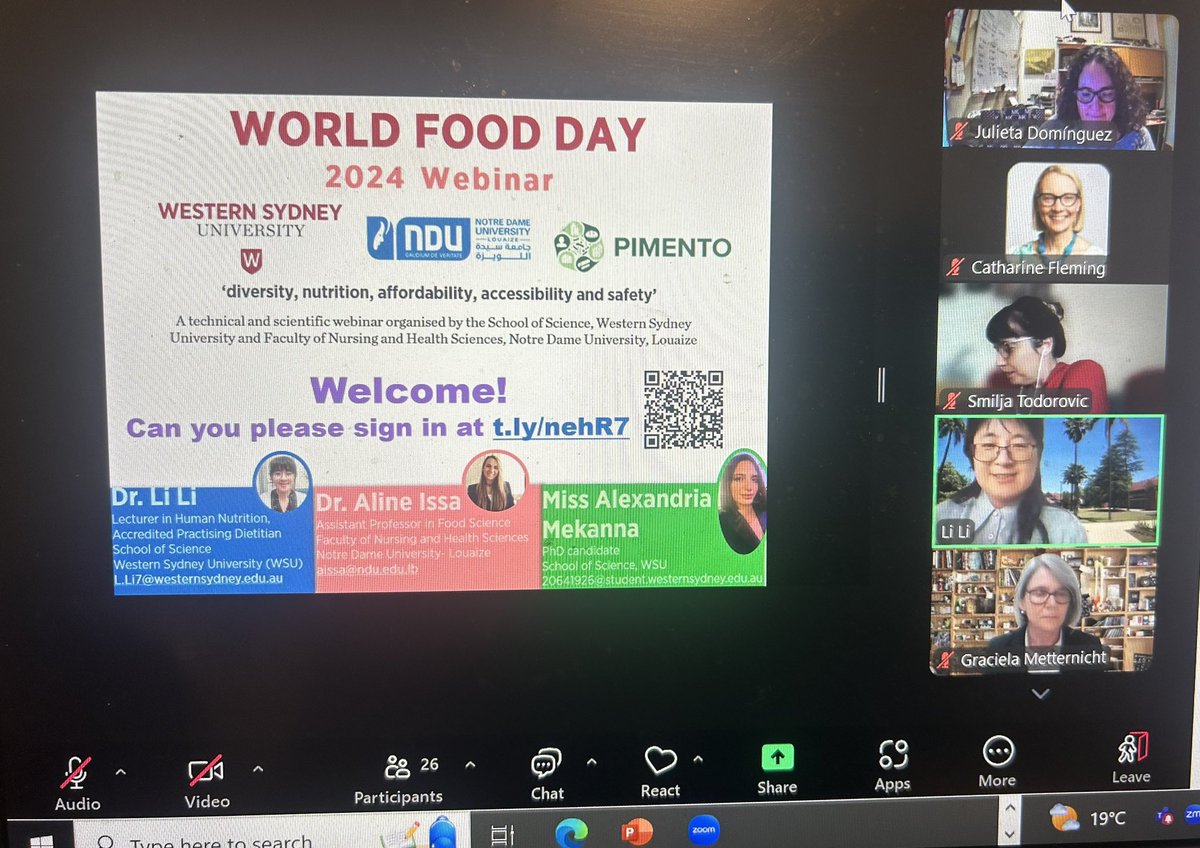Click the muted mic icon on Graciela Metternicht
This screenshot has width=1200, height=848.
coord(946,661)
